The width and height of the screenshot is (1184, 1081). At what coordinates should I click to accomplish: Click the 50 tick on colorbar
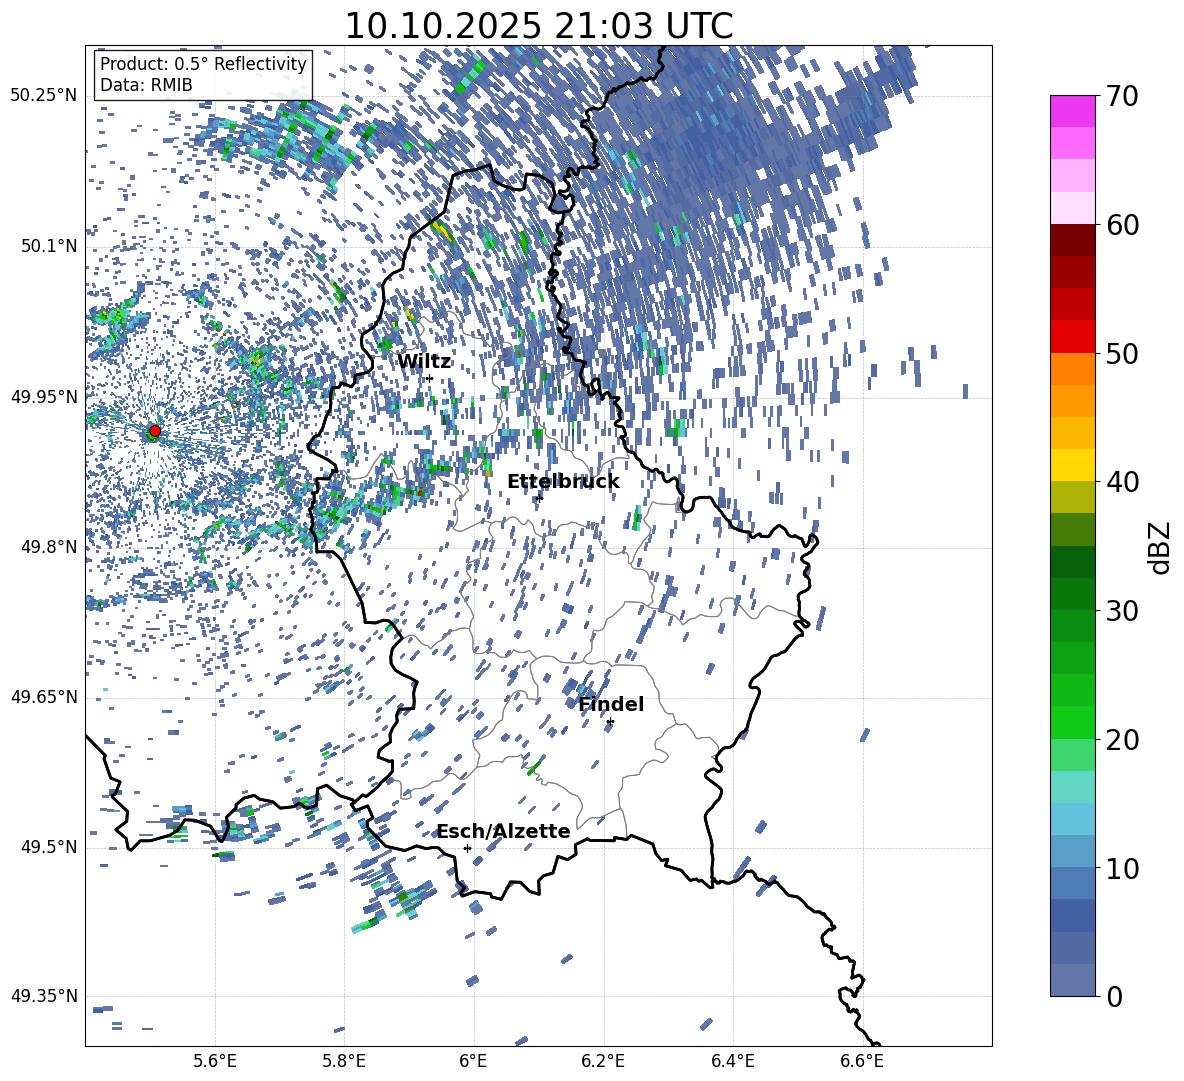[x=1122, y=353]
